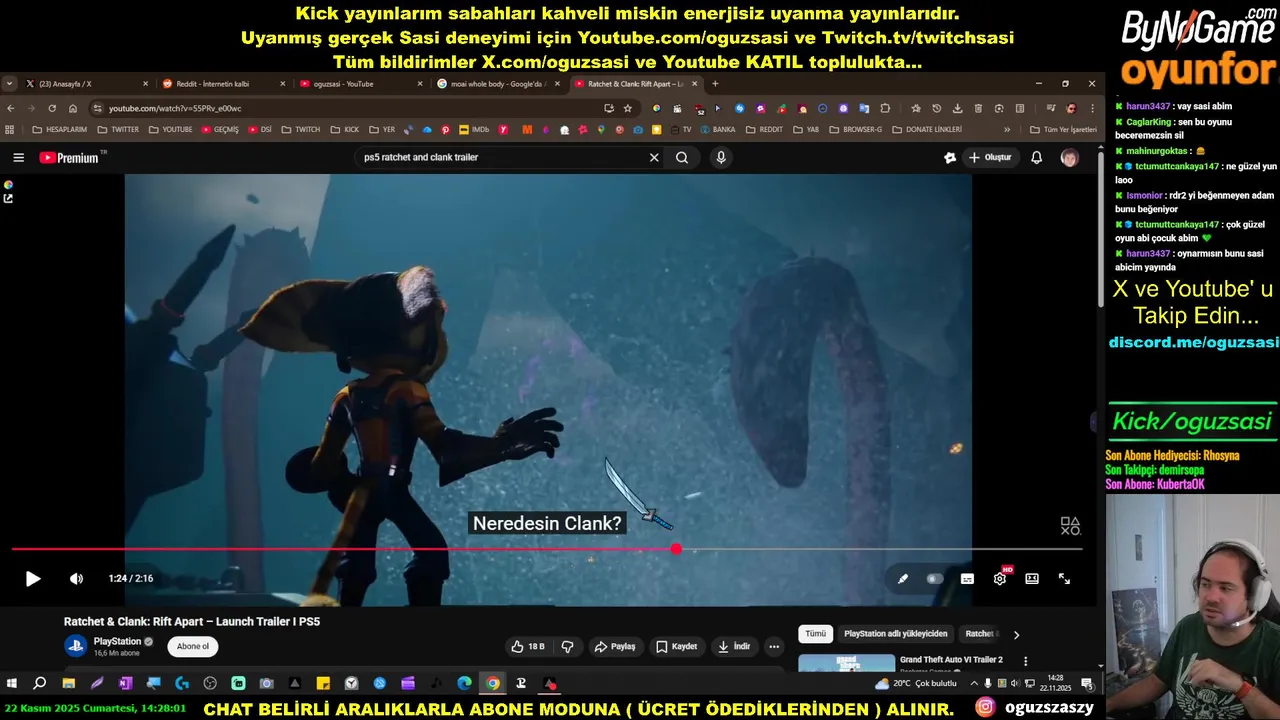Viewport: 1280px width, 720px height.
Task: Play the Ratchet & Clank trailer video
Action: [33, 579]
